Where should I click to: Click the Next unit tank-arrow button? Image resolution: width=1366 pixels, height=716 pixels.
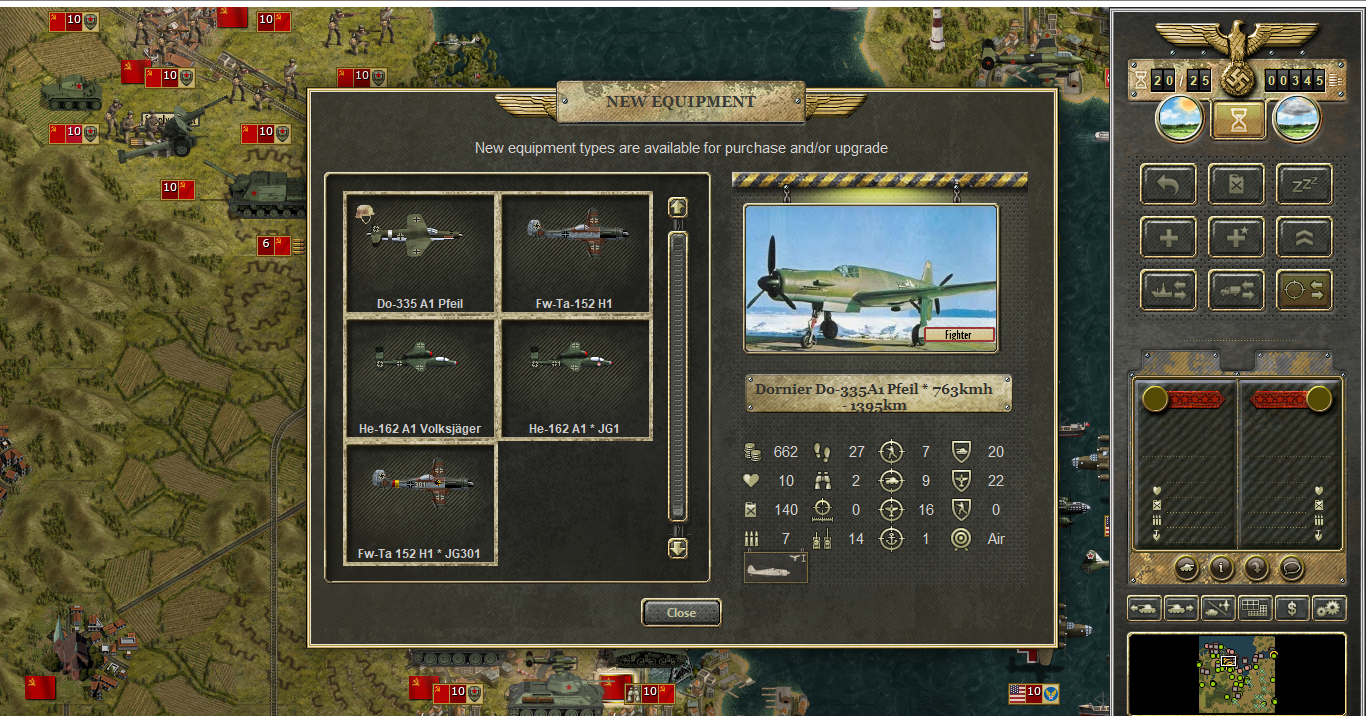pos(1181,607)
